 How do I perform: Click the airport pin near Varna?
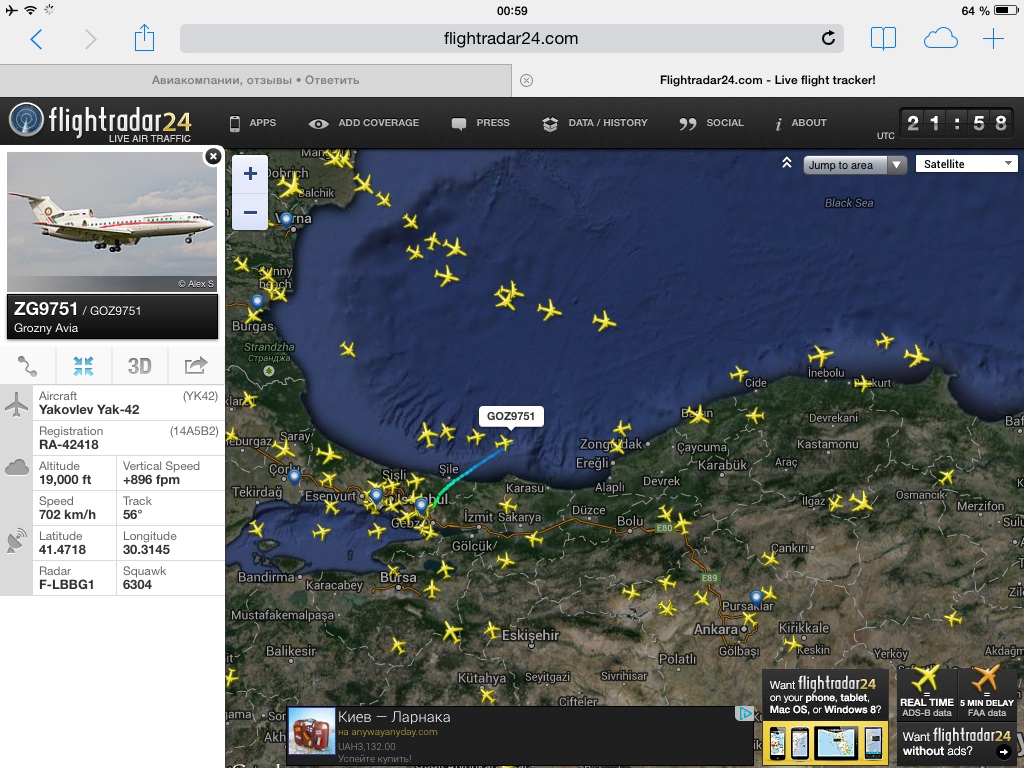(286, 219)
